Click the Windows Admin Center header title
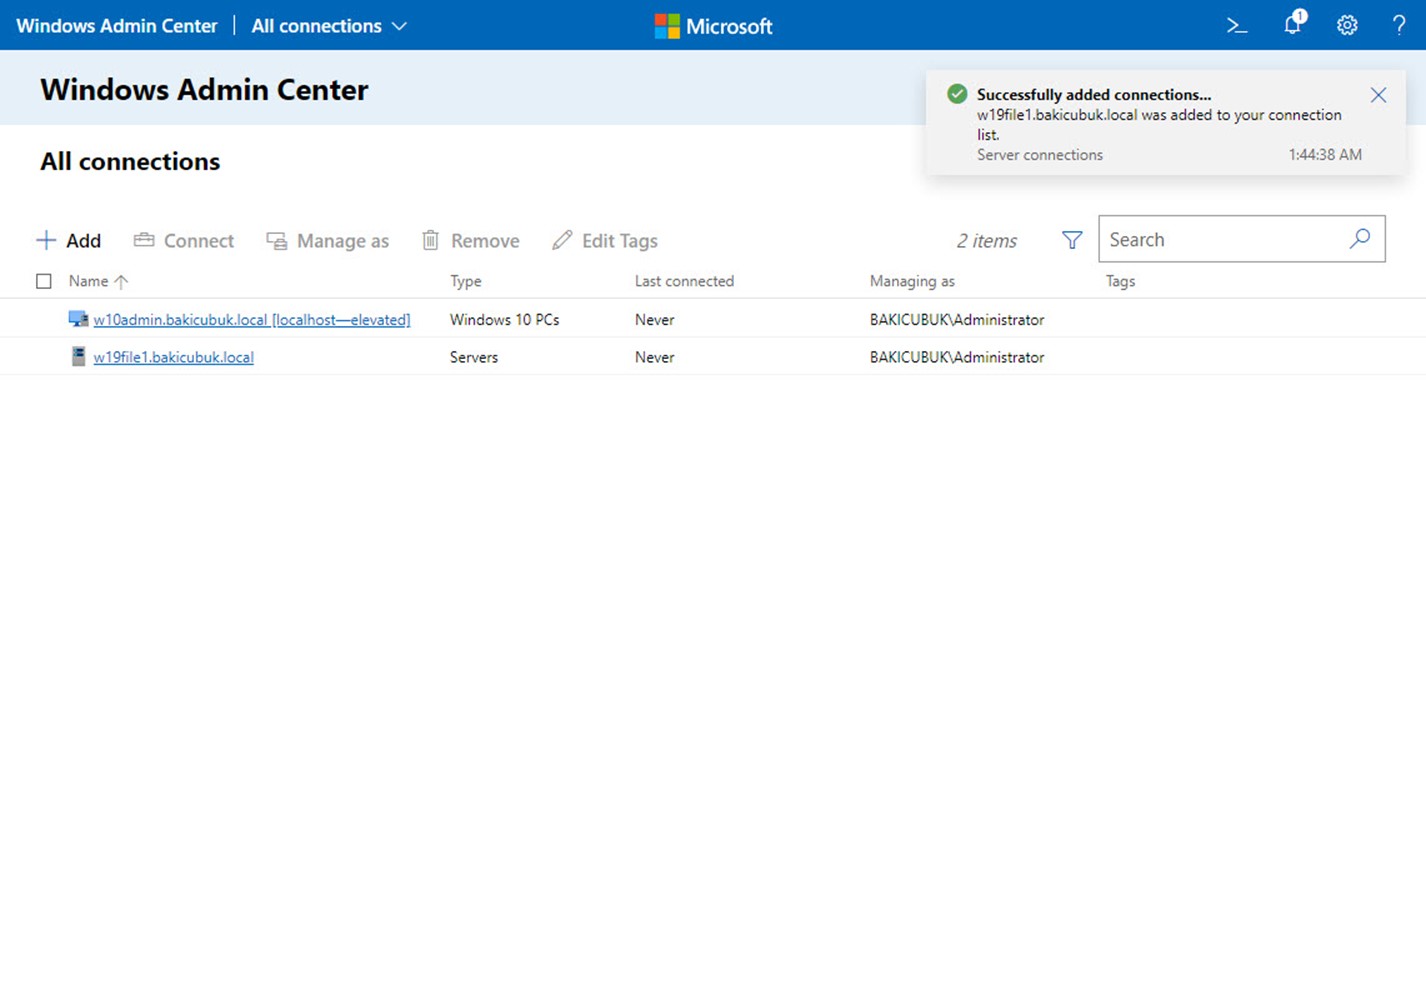The height and width of the screenshot is (990, 1426). tap(117, 26)
